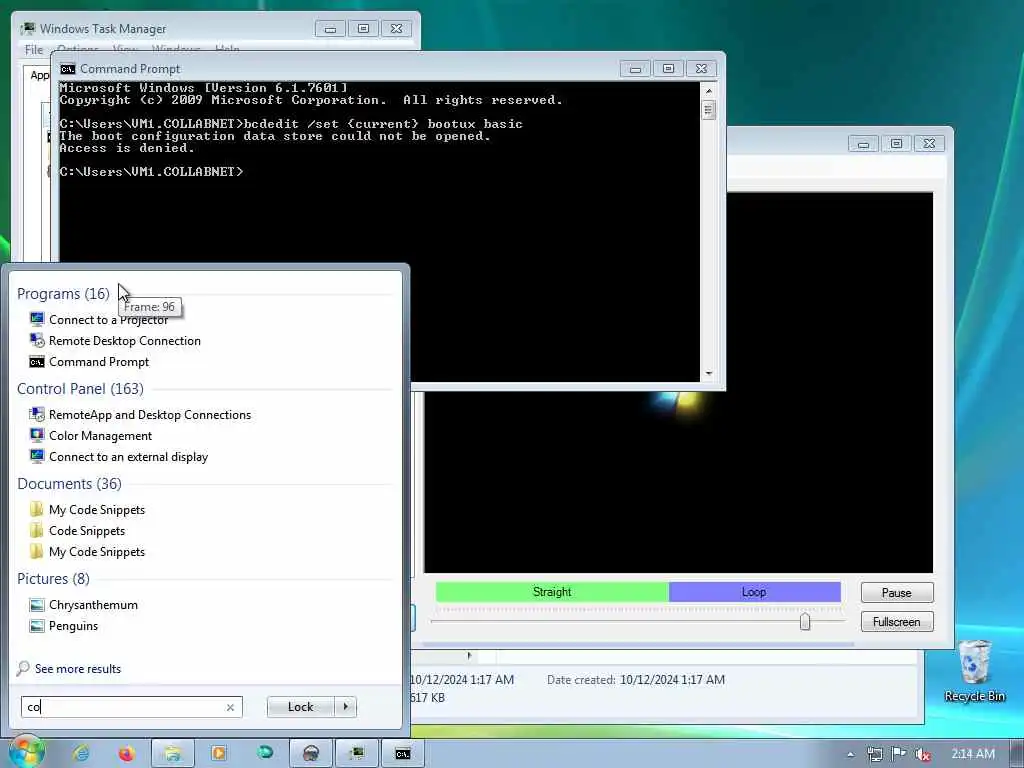Show hidden tray icons arrow
Screen dimensions: 1024x768
coord(850,754)
